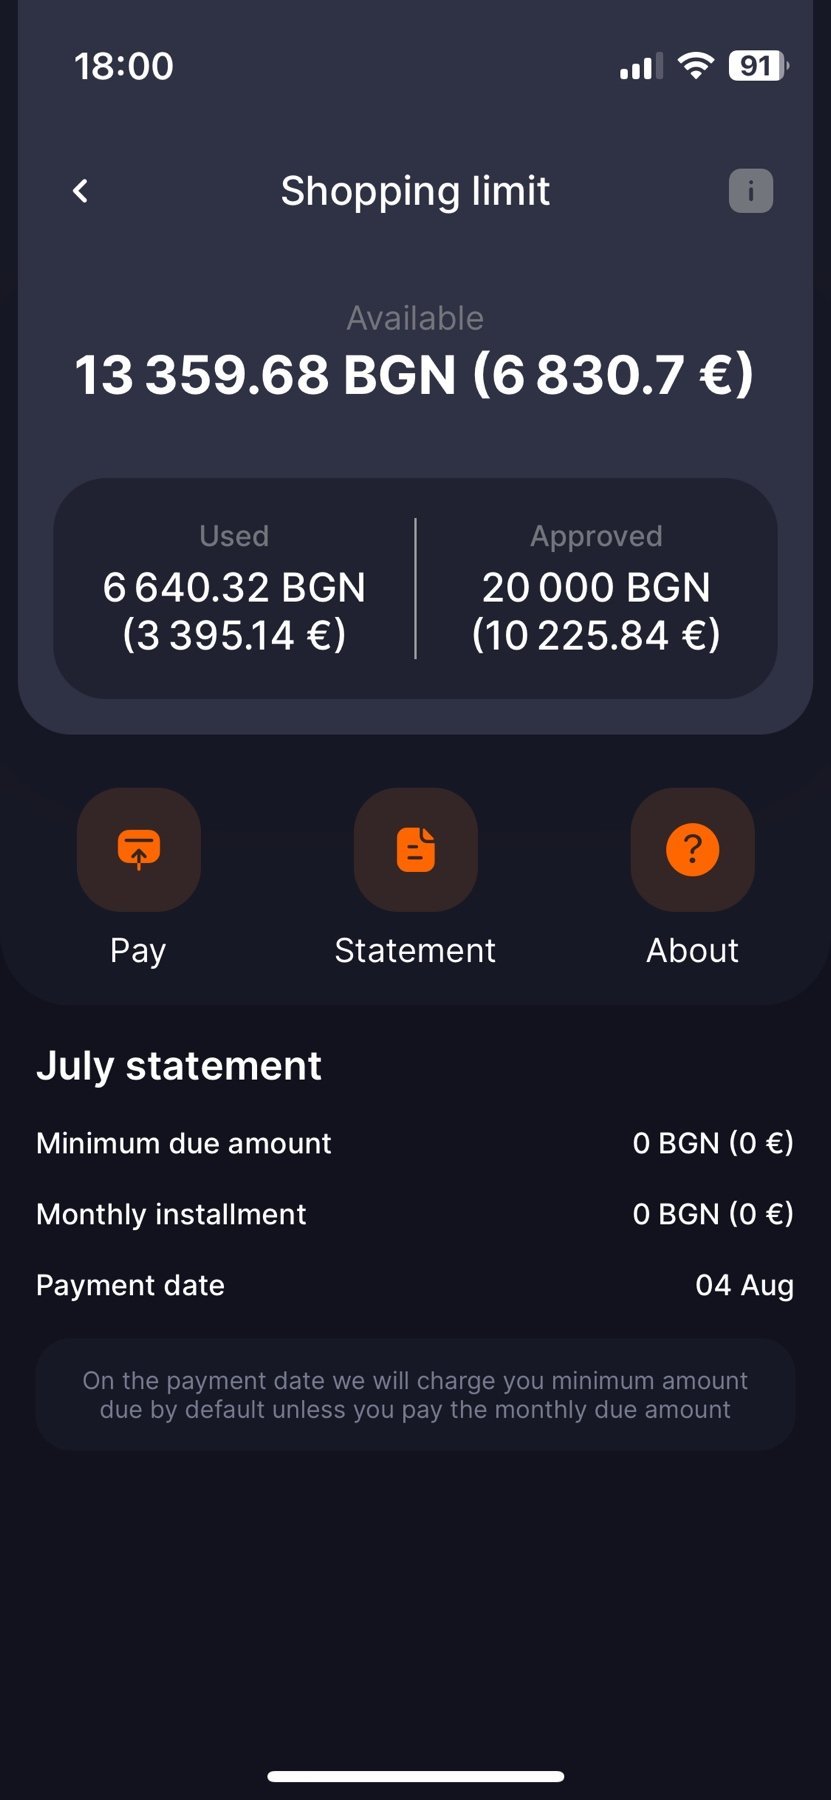Tap the Payment date 04 Aug value

[x=744, y=1285]
